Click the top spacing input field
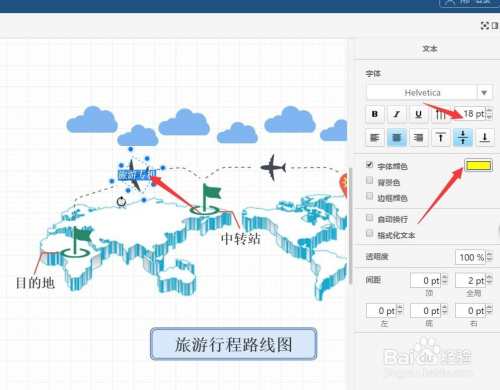Screen dimensions: 500x390 [x=426, y=281]
